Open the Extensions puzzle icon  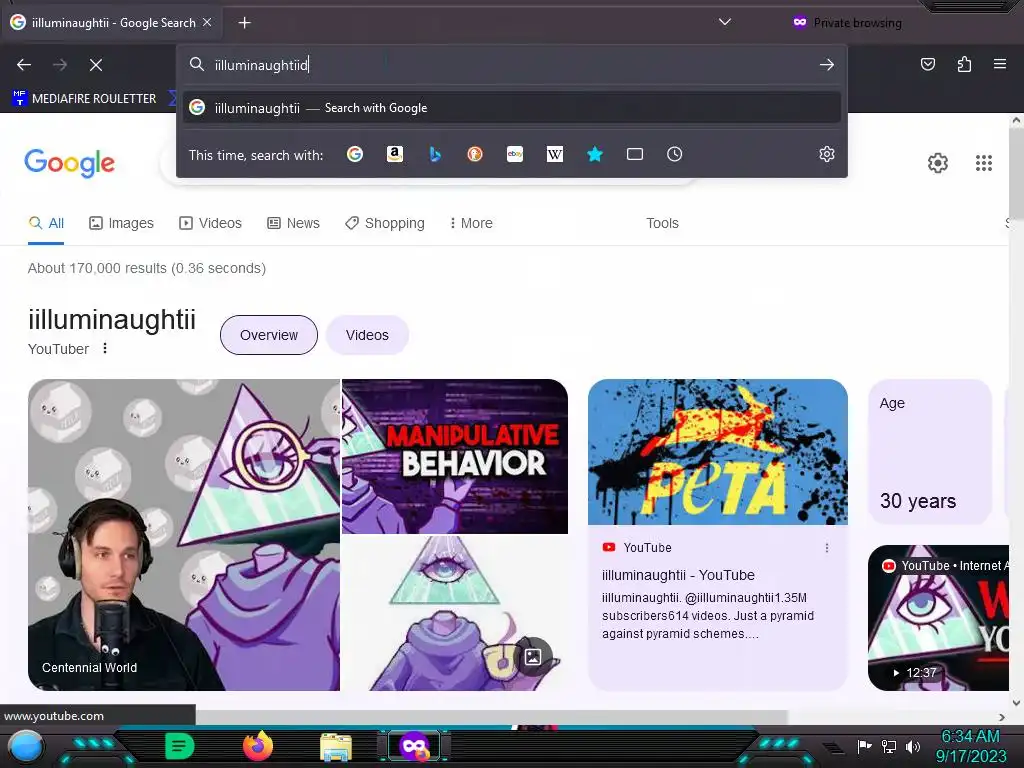[x=964, y=64]
